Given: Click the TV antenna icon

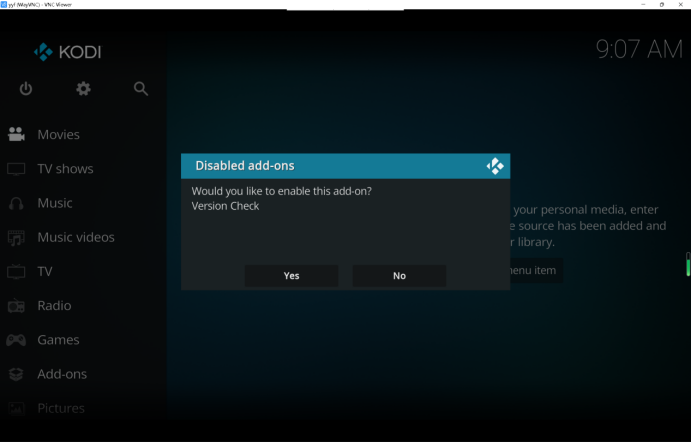Looking at the screenshot, I should pyautogui.click(x=16, y=271).
